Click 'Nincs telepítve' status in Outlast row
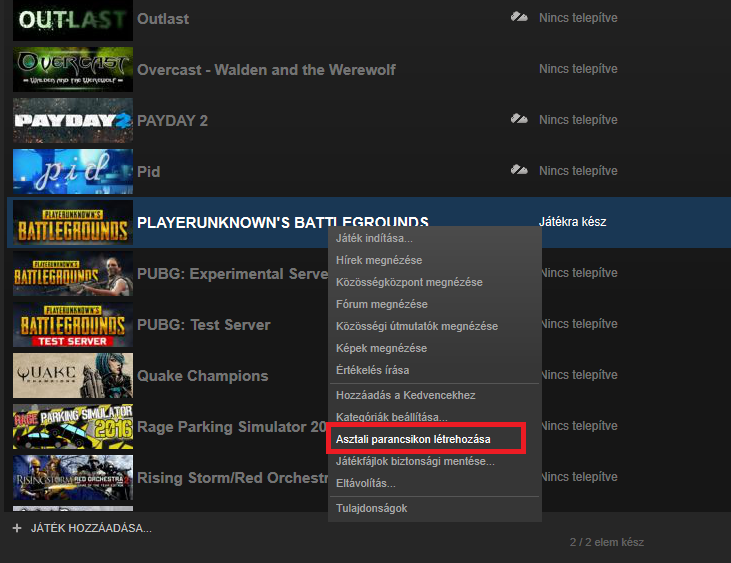731x563 pixels. click(x=578, y=18)
